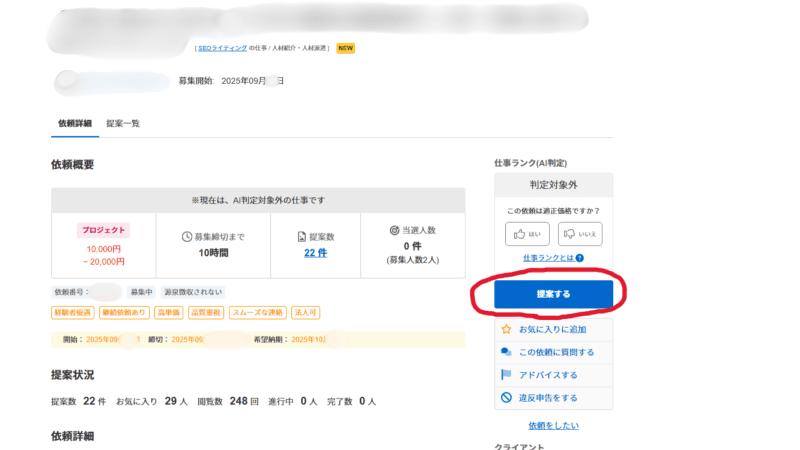Click the (募集人数2人) text
This screenshot has height=450, width=800.
413,260
